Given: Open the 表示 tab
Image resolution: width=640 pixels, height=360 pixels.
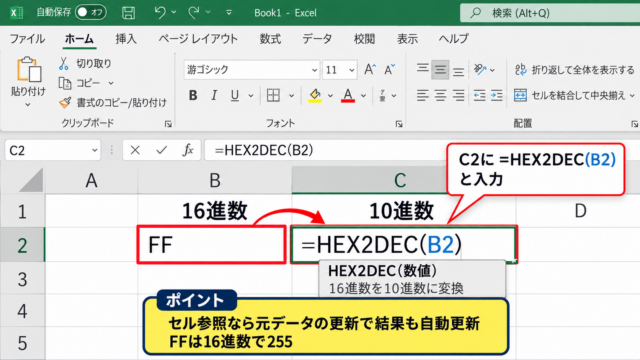Looking at the screenshot, I should [407, 39].
